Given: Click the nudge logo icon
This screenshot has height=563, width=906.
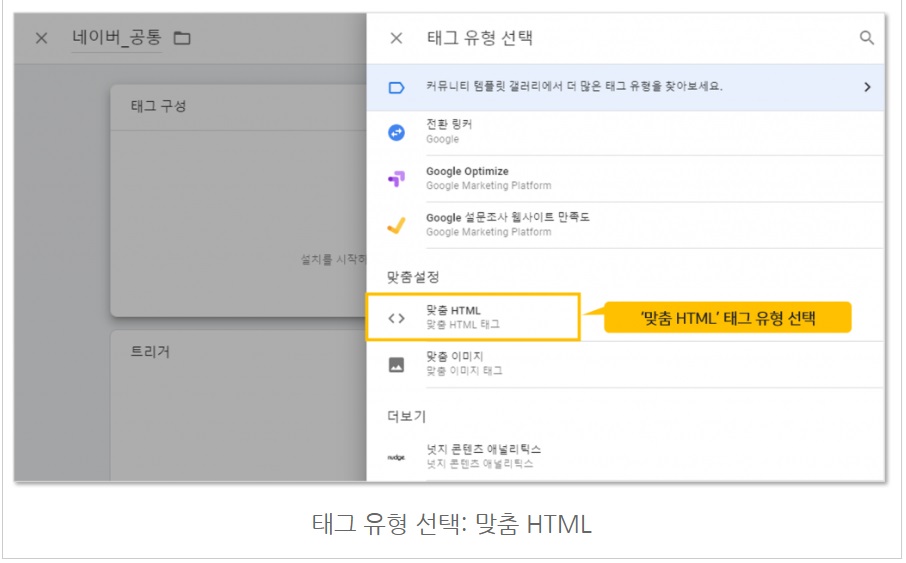Looking at the screenshot, I should (396, 457).
